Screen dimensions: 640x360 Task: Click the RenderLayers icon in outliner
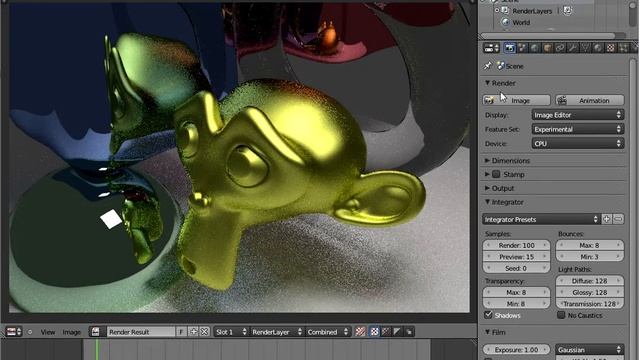[505, 11]
